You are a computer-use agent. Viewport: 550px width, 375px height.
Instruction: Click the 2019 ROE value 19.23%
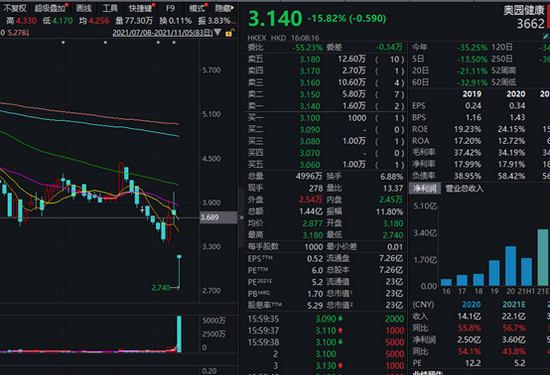(468, 129)
